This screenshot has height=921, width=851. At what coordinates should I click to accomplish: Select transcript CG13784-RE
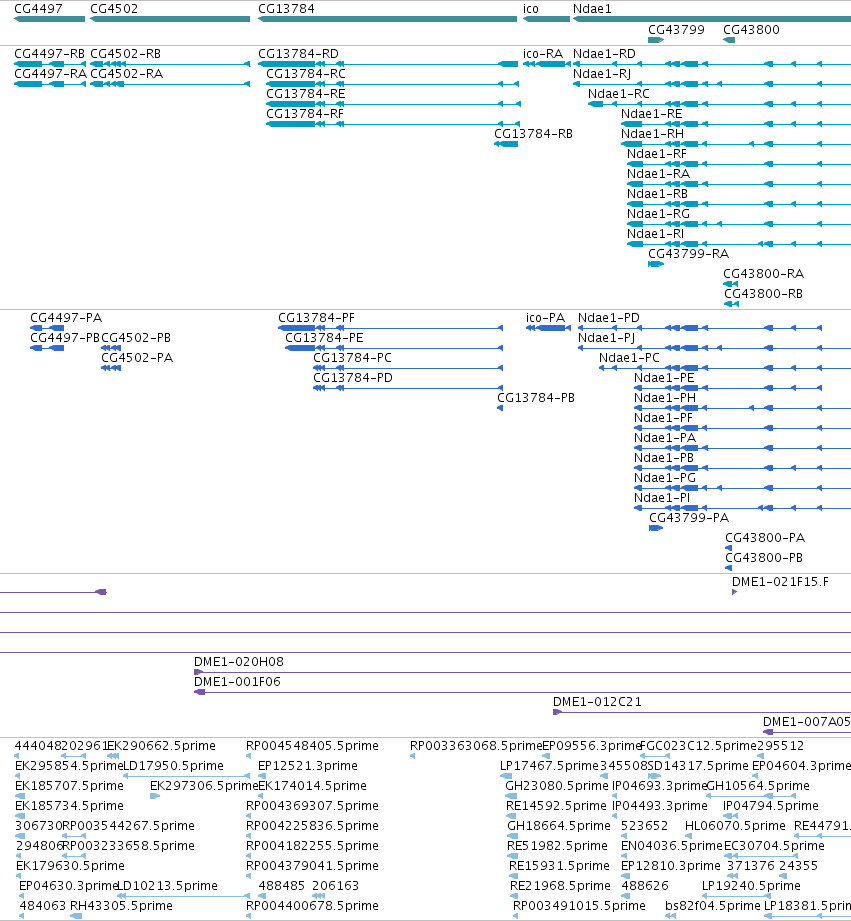pos(306,94)
